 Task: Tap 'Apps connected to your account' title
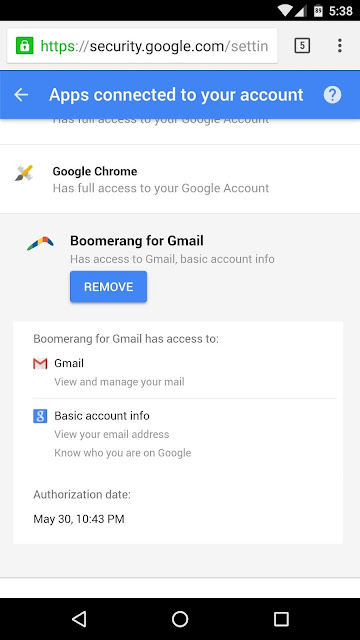176,95
